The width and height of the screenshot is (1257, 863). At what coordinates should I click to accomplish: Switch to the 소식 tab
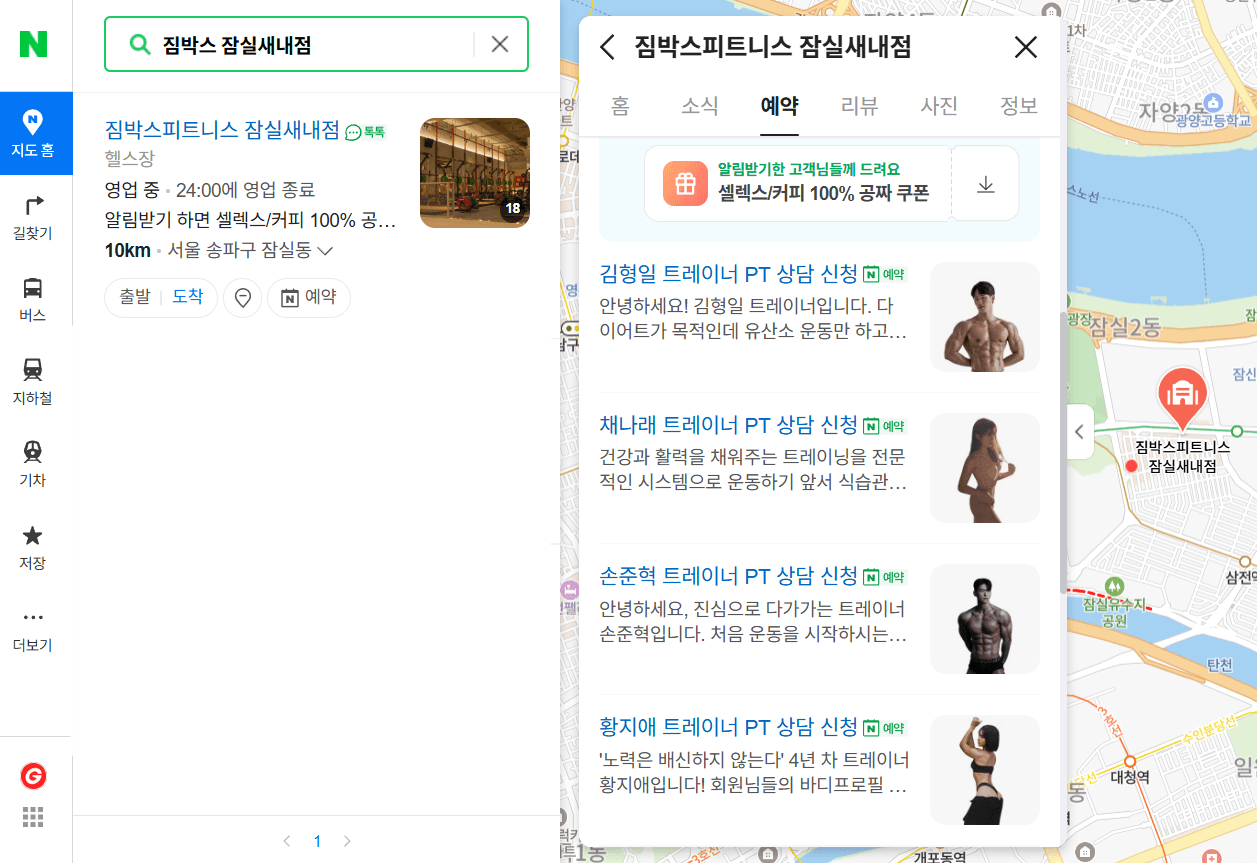[700, 106]
